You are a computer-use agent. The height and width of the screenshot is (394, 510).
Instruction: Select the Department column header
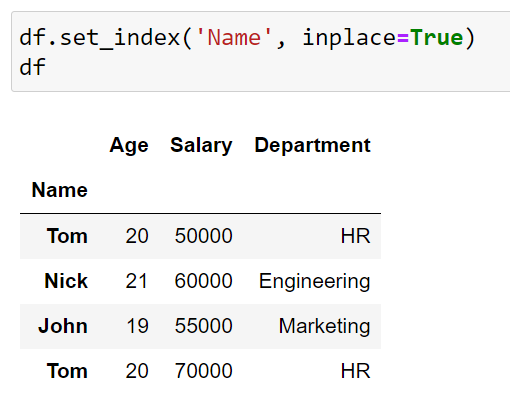pos(312,145)
